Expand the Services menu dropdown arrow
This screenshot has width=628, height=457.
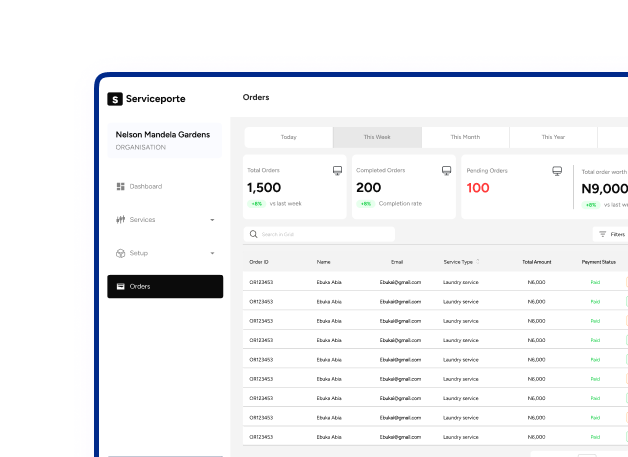pos(212,220)
